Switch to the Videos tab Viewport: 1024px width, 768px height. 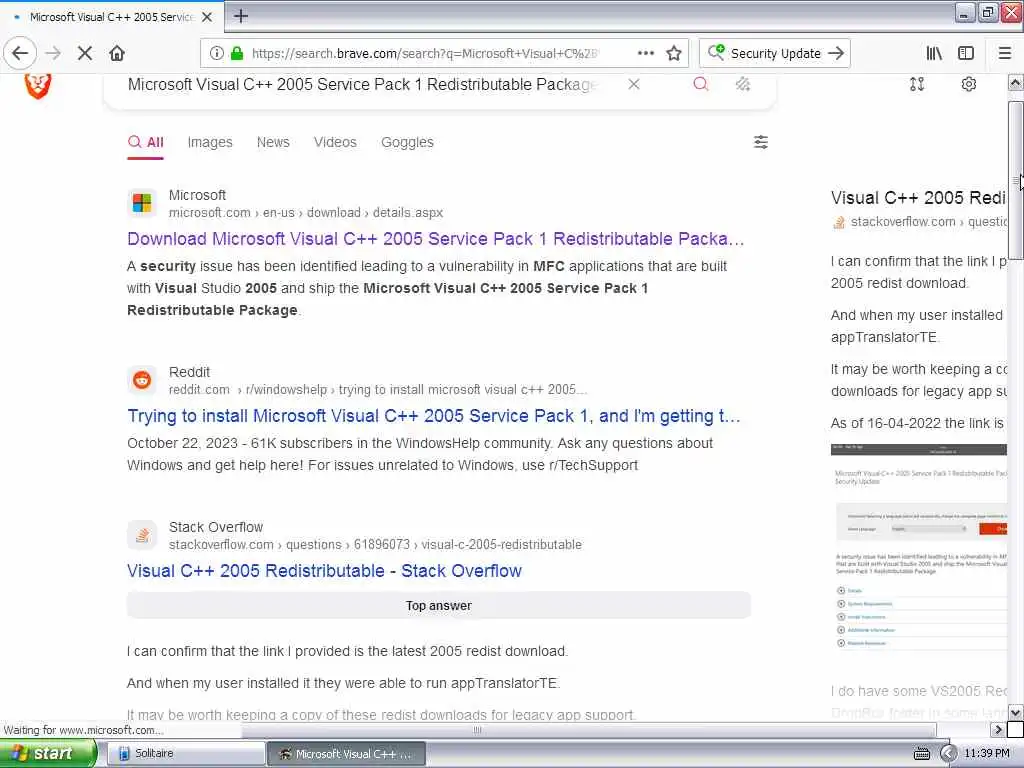point(335,142)
